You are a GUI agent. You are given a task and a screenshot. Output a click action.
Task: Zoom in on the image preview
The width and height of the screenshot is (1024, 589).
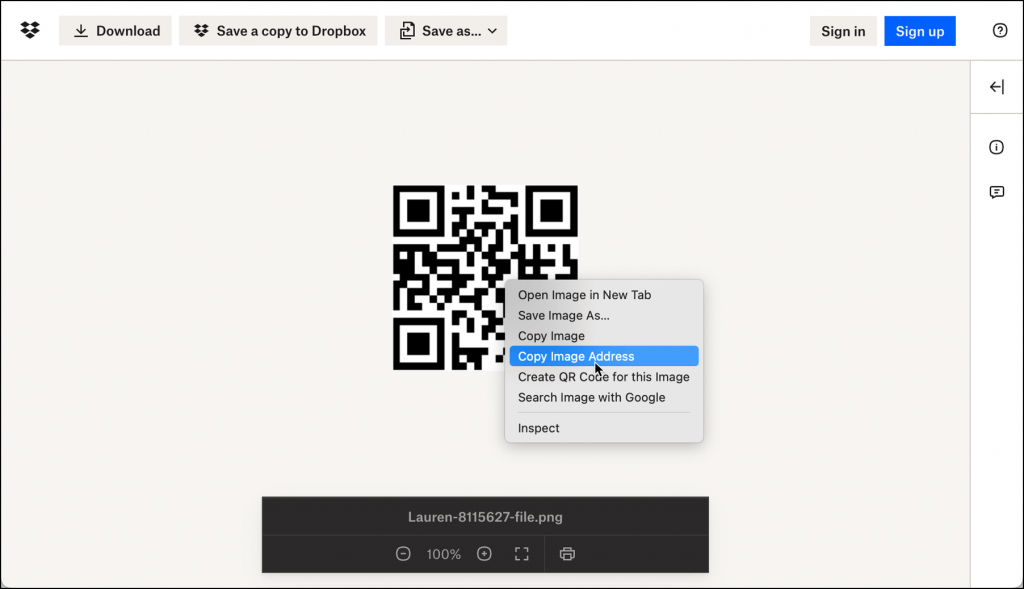(x=484, y=553)
